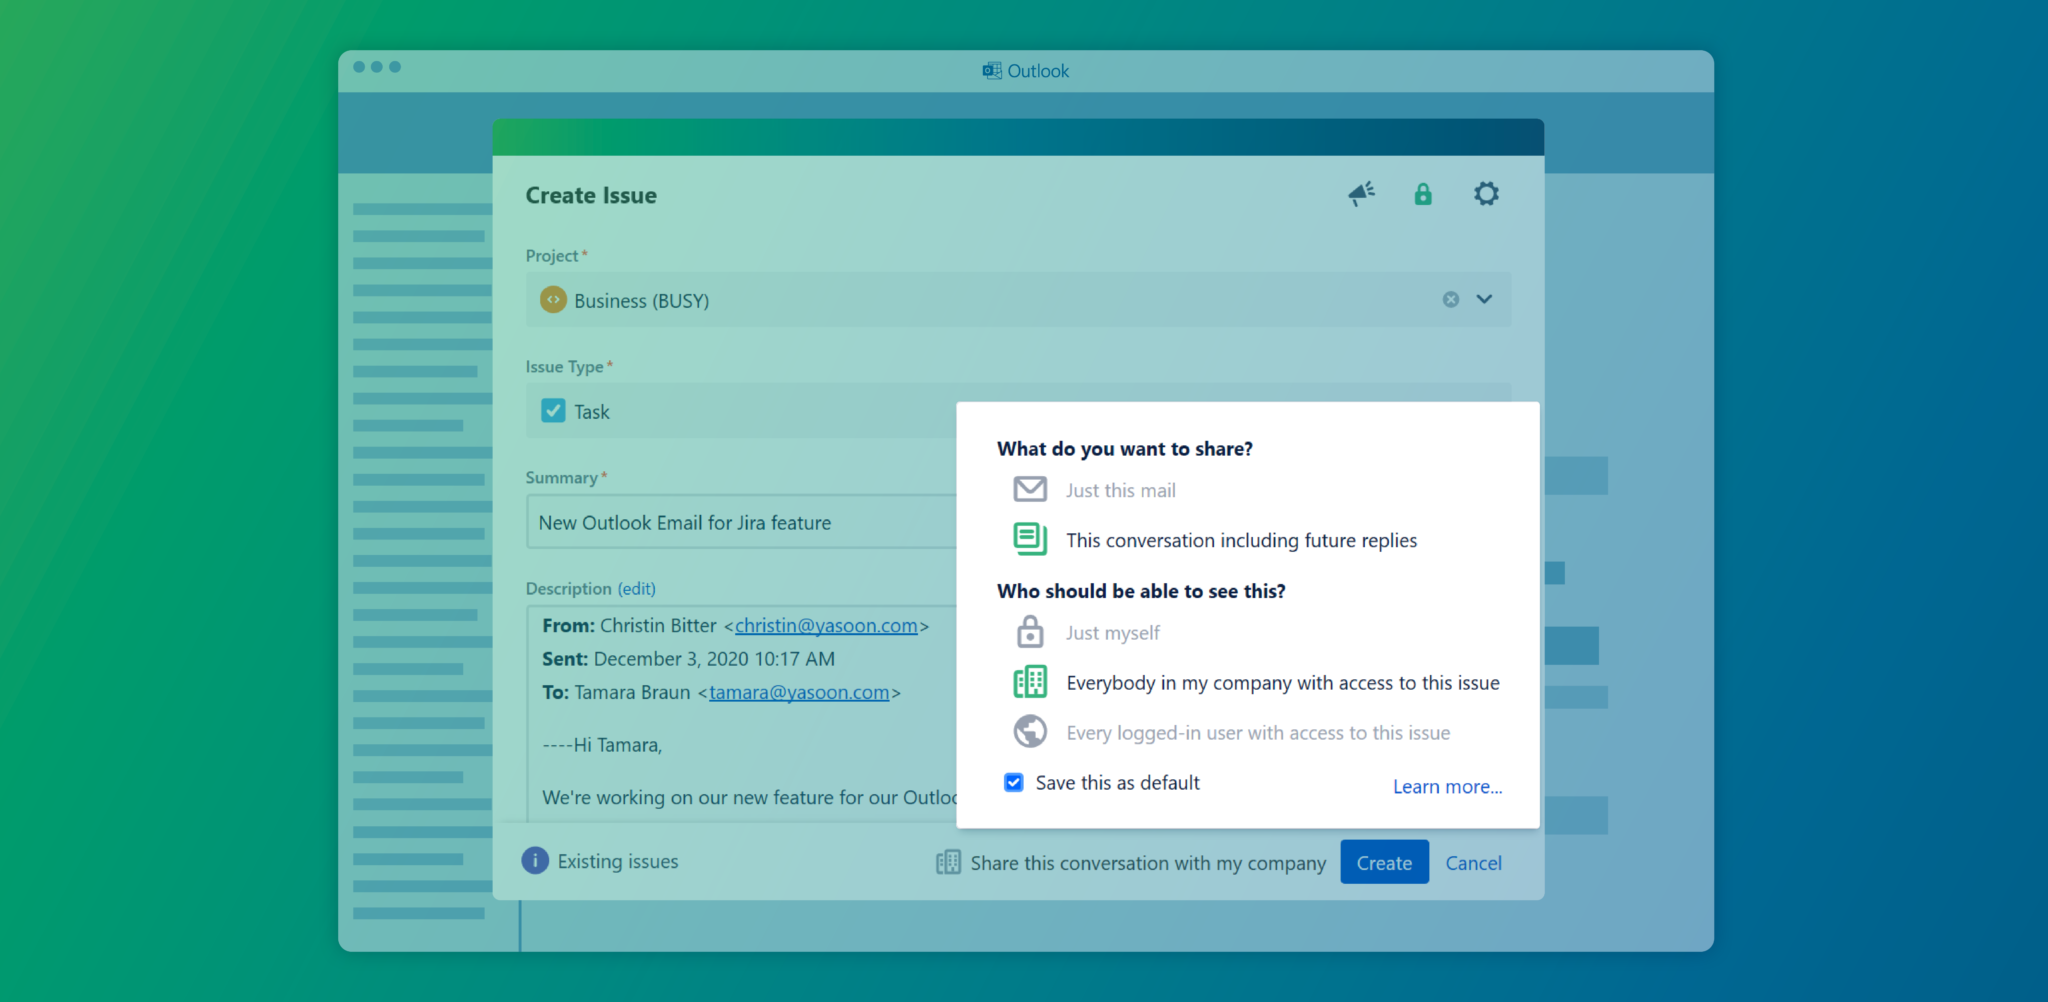
Task: Click the building icon near Share this conversation
Action: pos(946,861)
